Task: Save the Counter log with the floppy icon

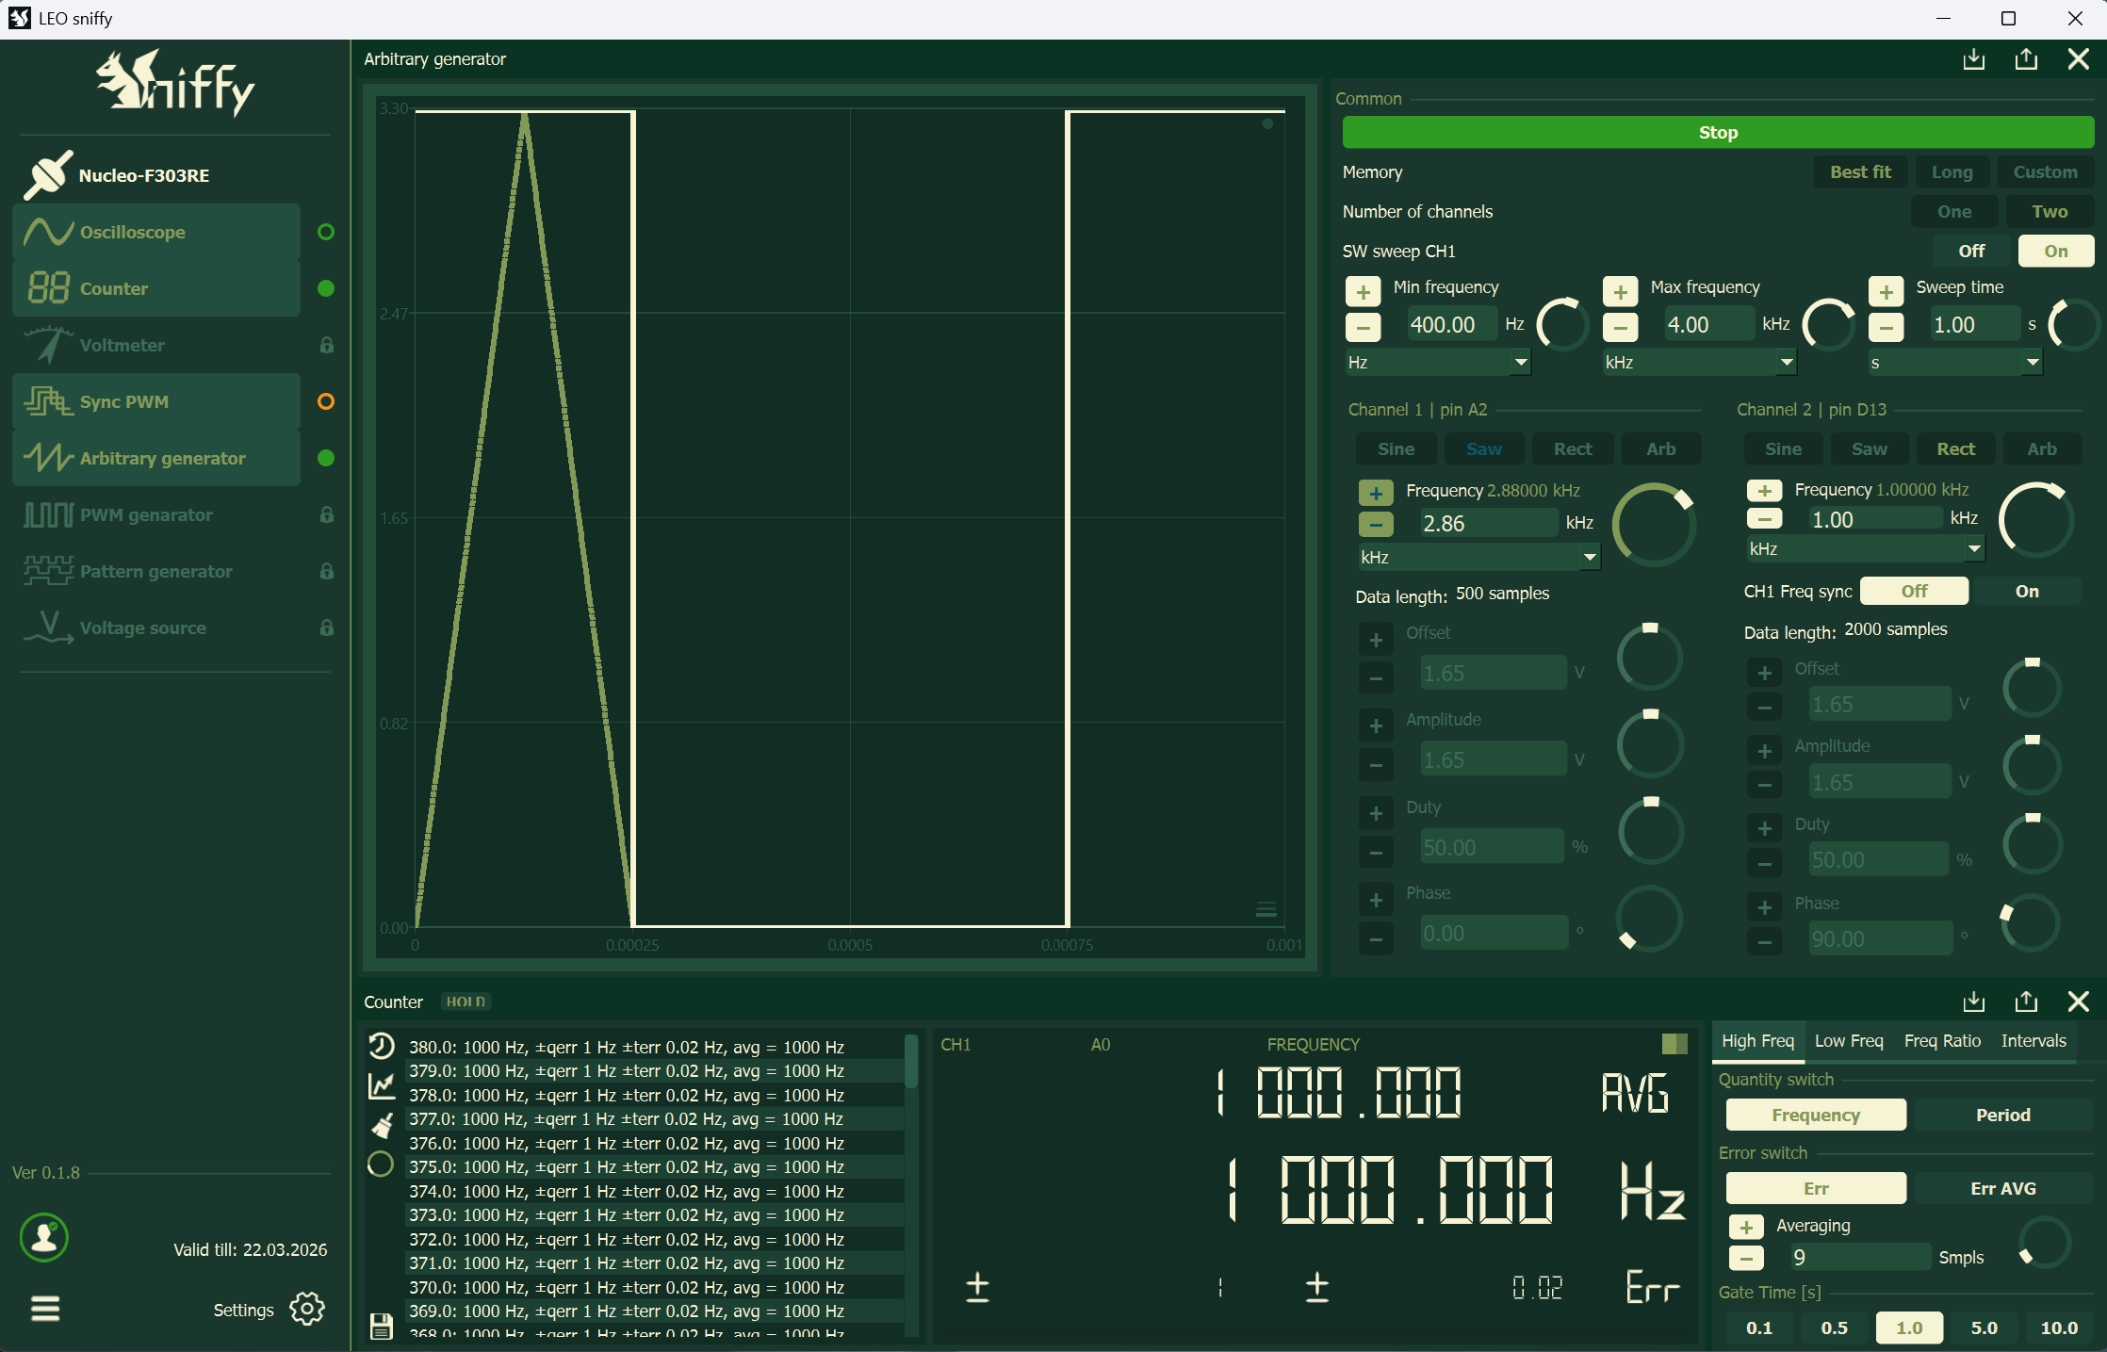Action: [381, 1326]
